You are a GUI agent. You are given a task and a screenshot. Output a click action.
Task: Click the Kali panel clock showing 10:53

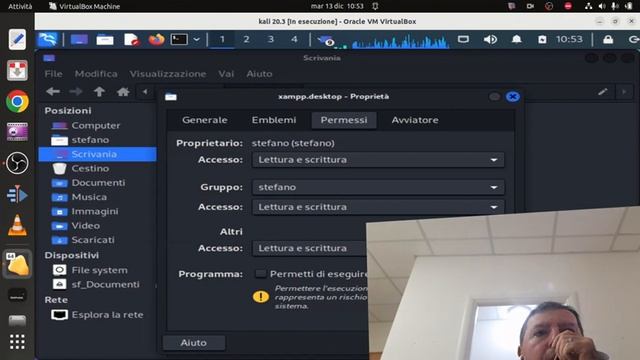tap(569, 39)
